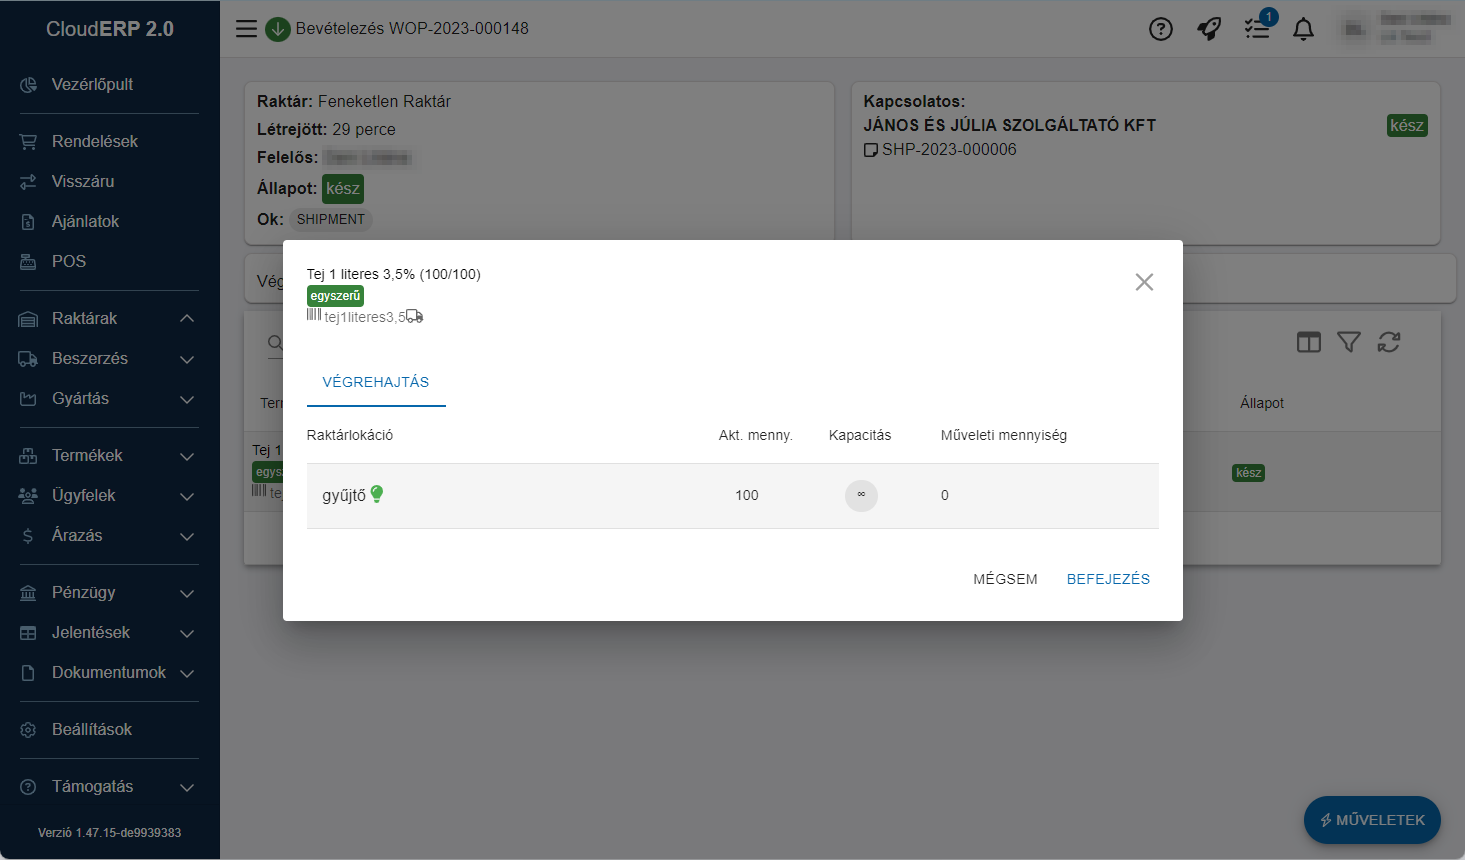
Task: Open the notifications bell
Action: tap(1303, 29)
